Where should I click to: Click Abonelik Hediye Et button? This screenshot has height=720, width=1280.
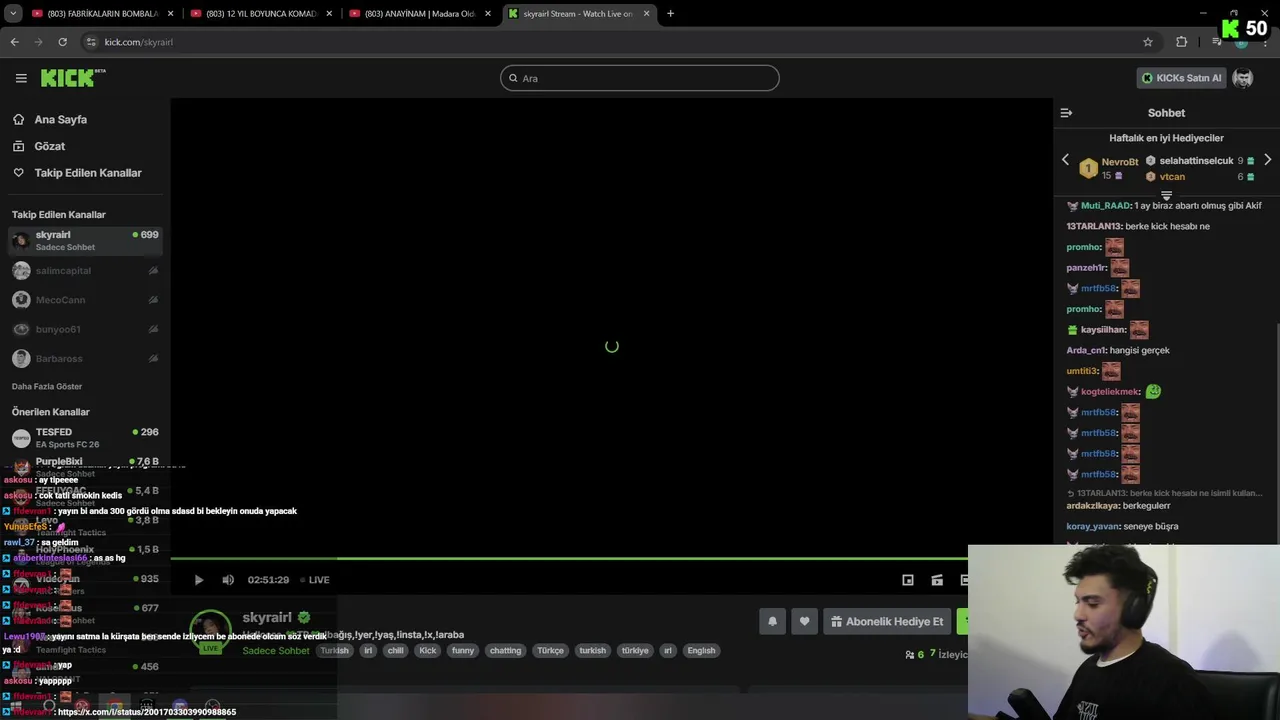click(x=887, y=621)
